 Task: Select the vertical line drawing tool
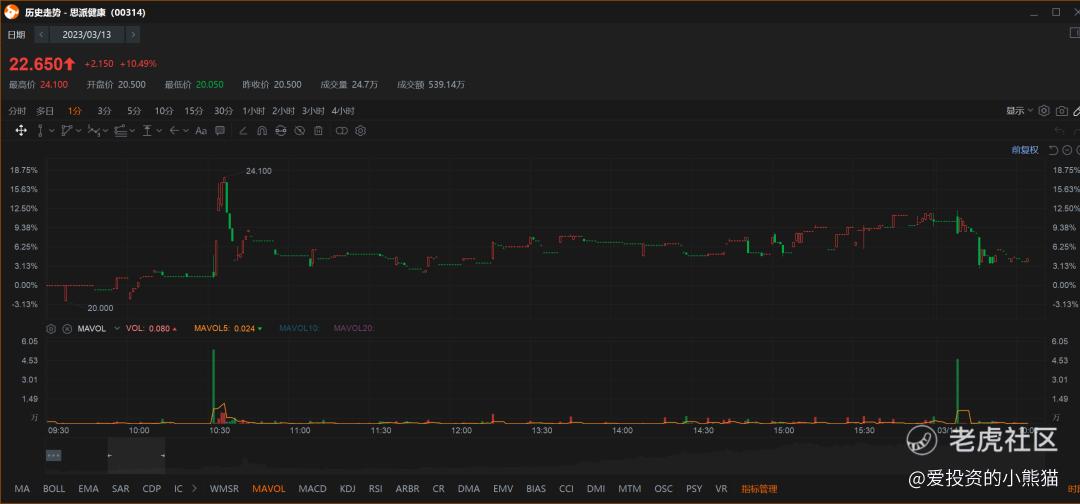pos(41,131)
